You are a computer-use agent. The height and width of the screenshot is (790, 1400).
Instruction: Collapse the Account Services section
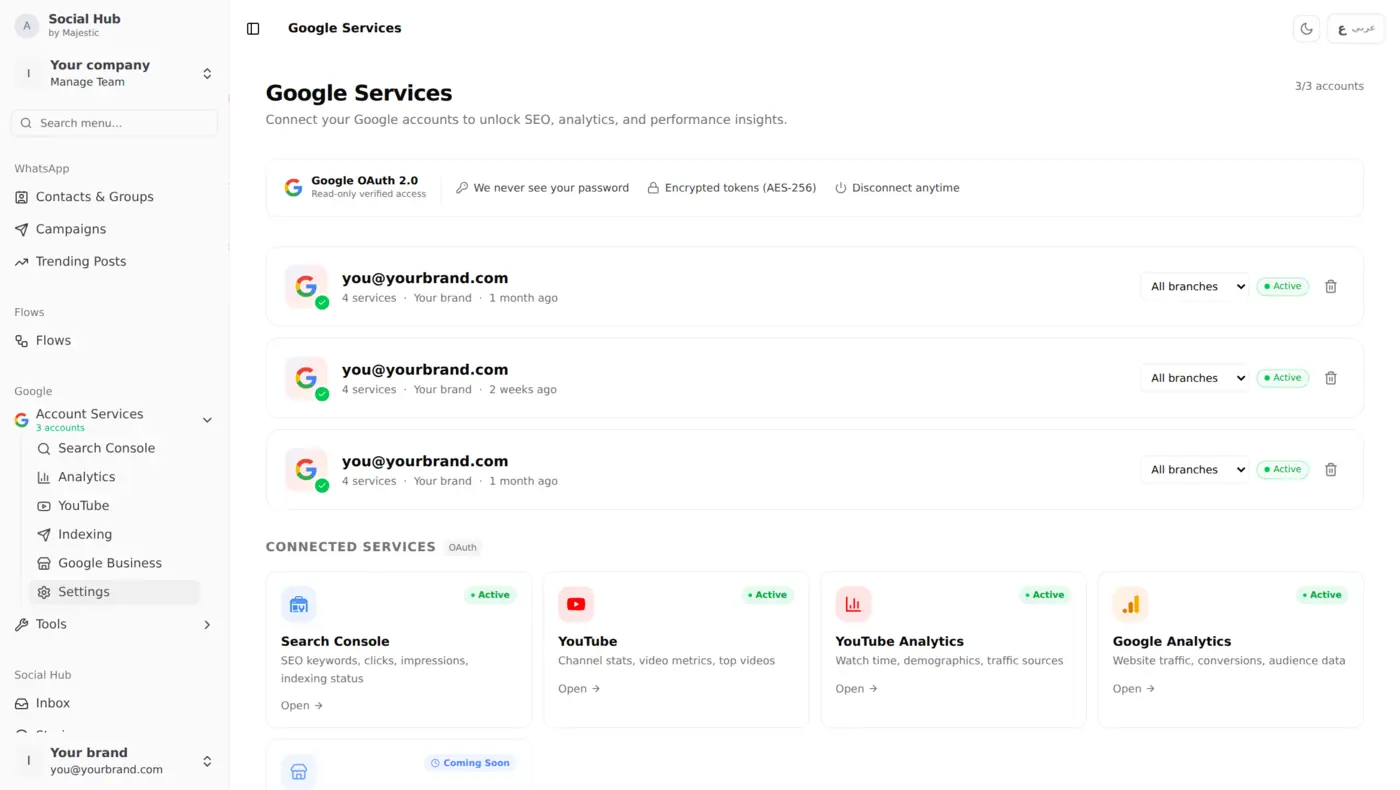coord(207,420)
